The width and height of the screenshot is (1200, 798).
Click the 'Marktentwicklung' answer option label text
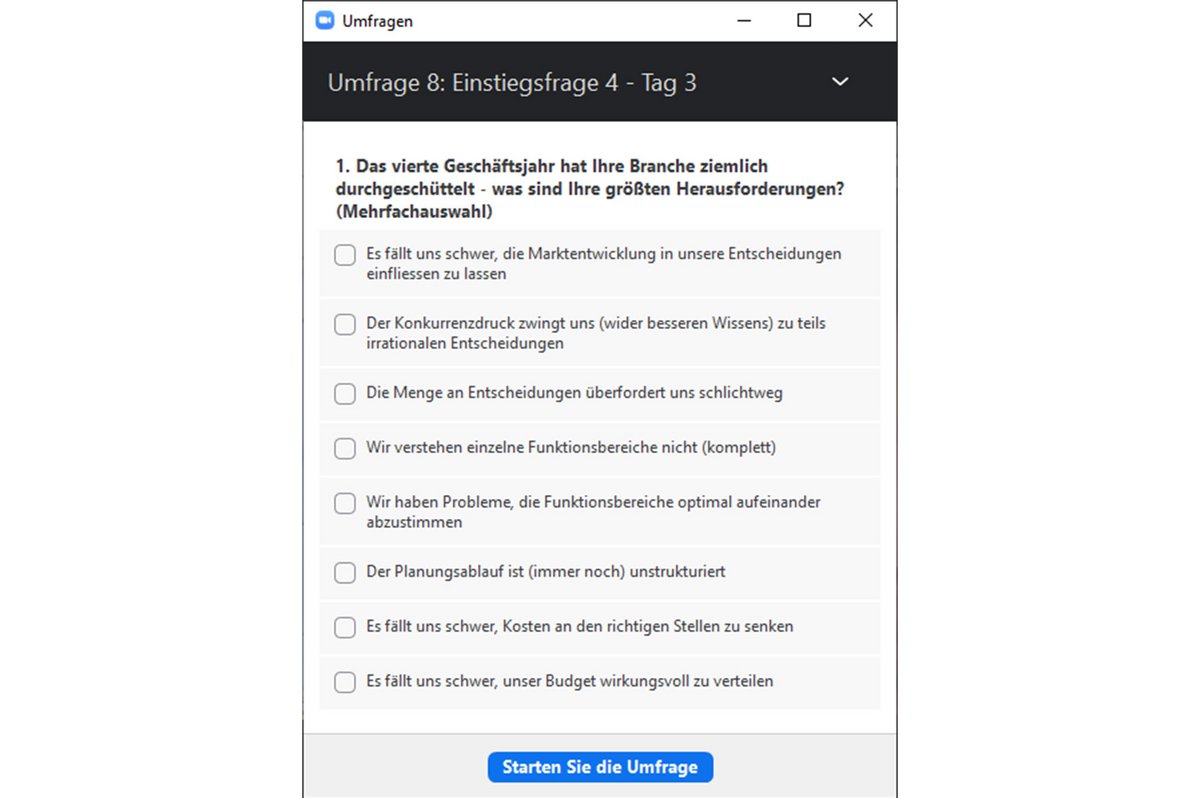pyautogui.click(x=604, y=264)
